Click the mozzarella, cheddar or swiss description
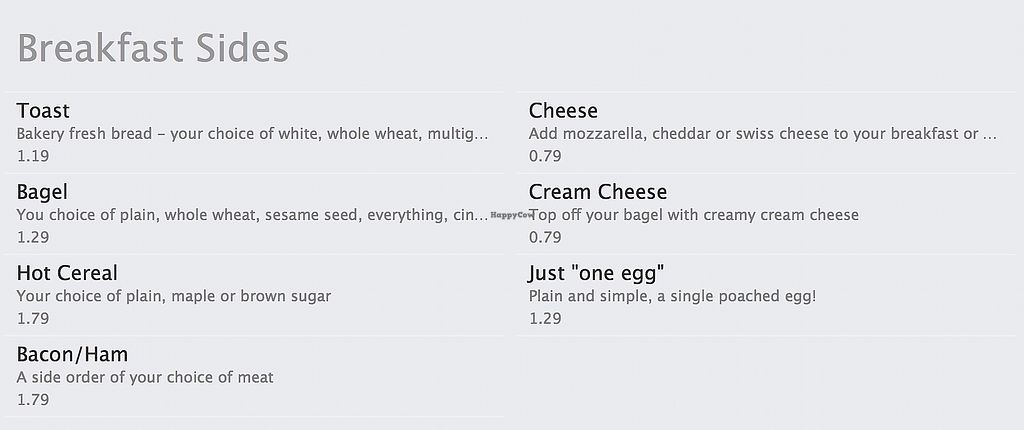 pos(762,134)
